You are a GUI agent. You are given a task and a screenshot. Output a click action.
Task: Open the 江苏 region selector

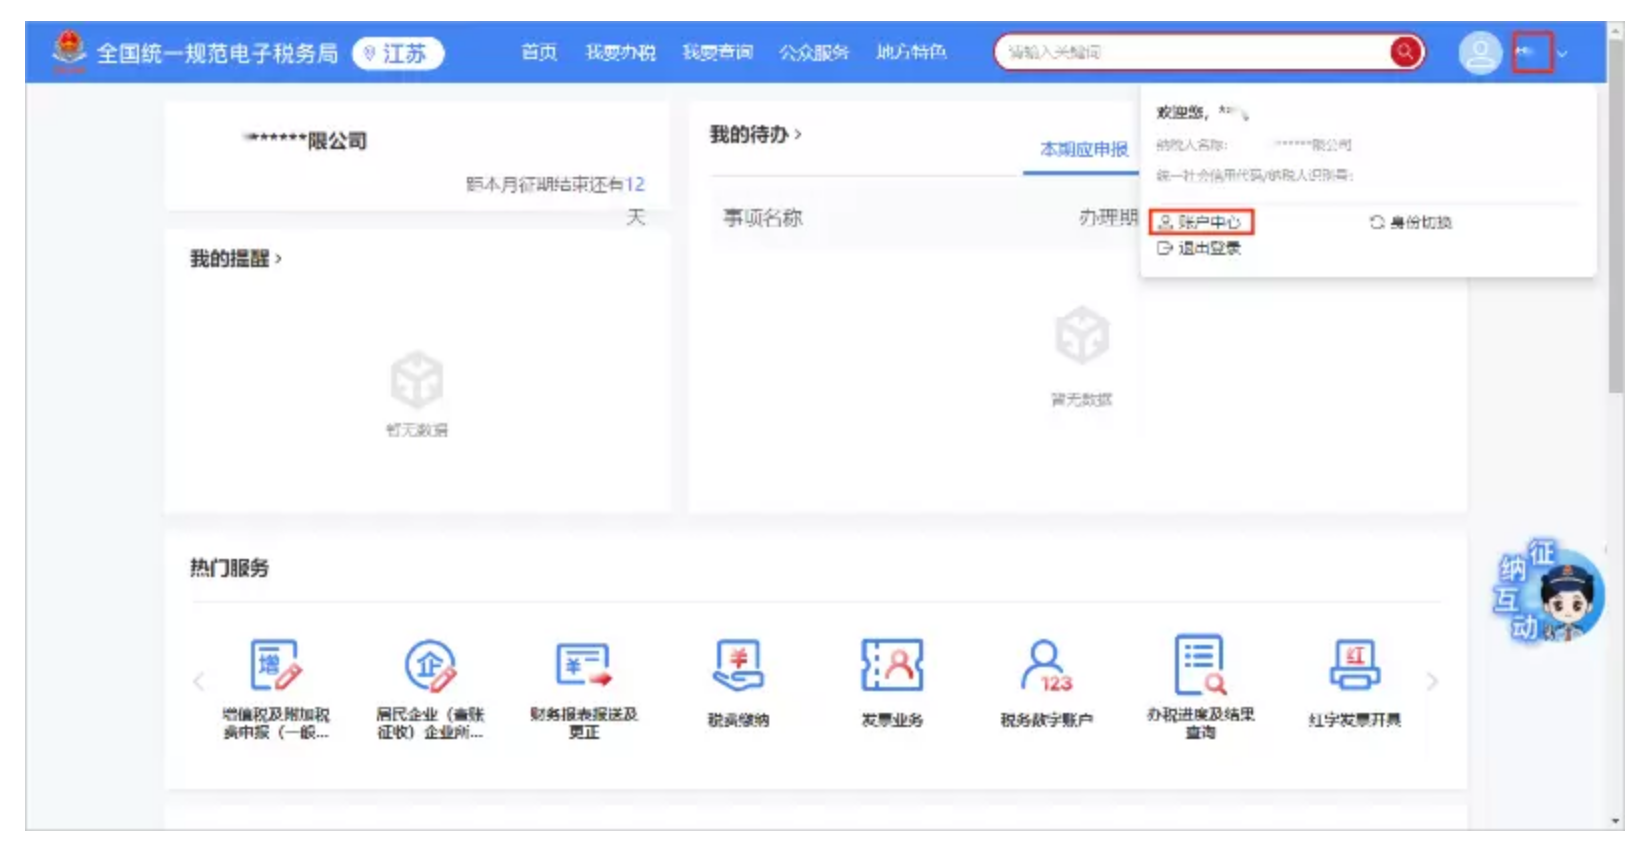coord(398,53)
